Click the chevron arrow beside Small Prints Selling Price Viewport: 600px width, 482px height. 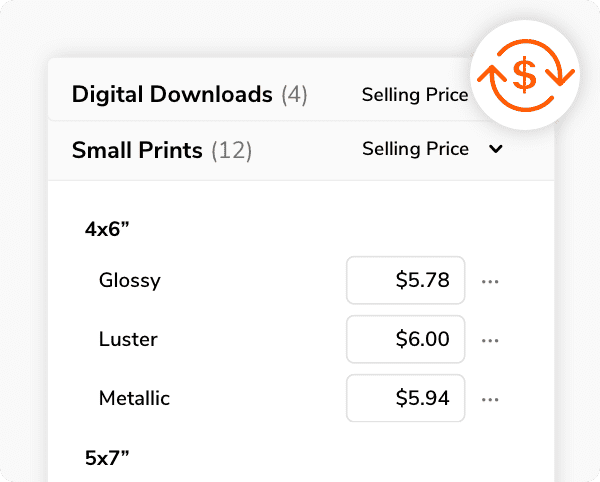[x=496, y=149]
